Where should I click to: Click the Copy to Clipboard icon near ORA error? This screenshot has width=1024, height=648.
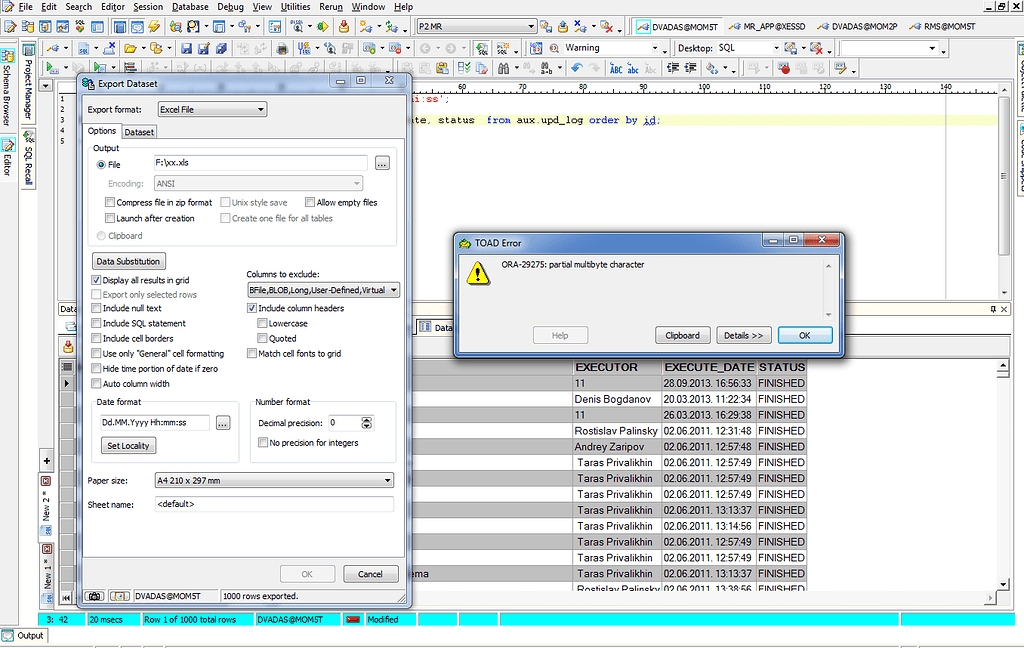tap(682, 335)
